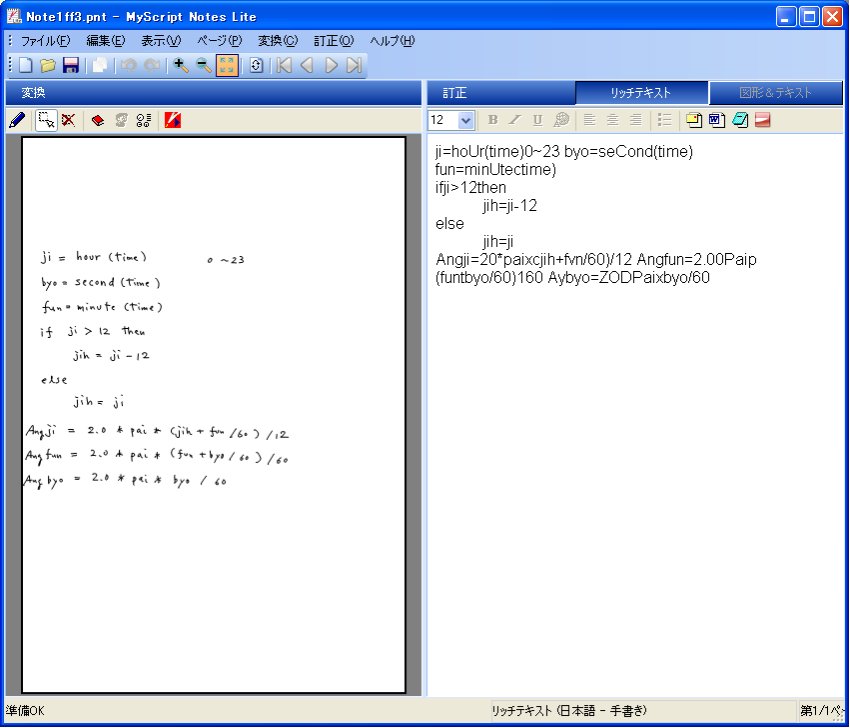The width and height of the screenshot is (850, 728).
Task: Open the ファイル(F) menu
Action: pyautogui.click(x=45, y=41)
